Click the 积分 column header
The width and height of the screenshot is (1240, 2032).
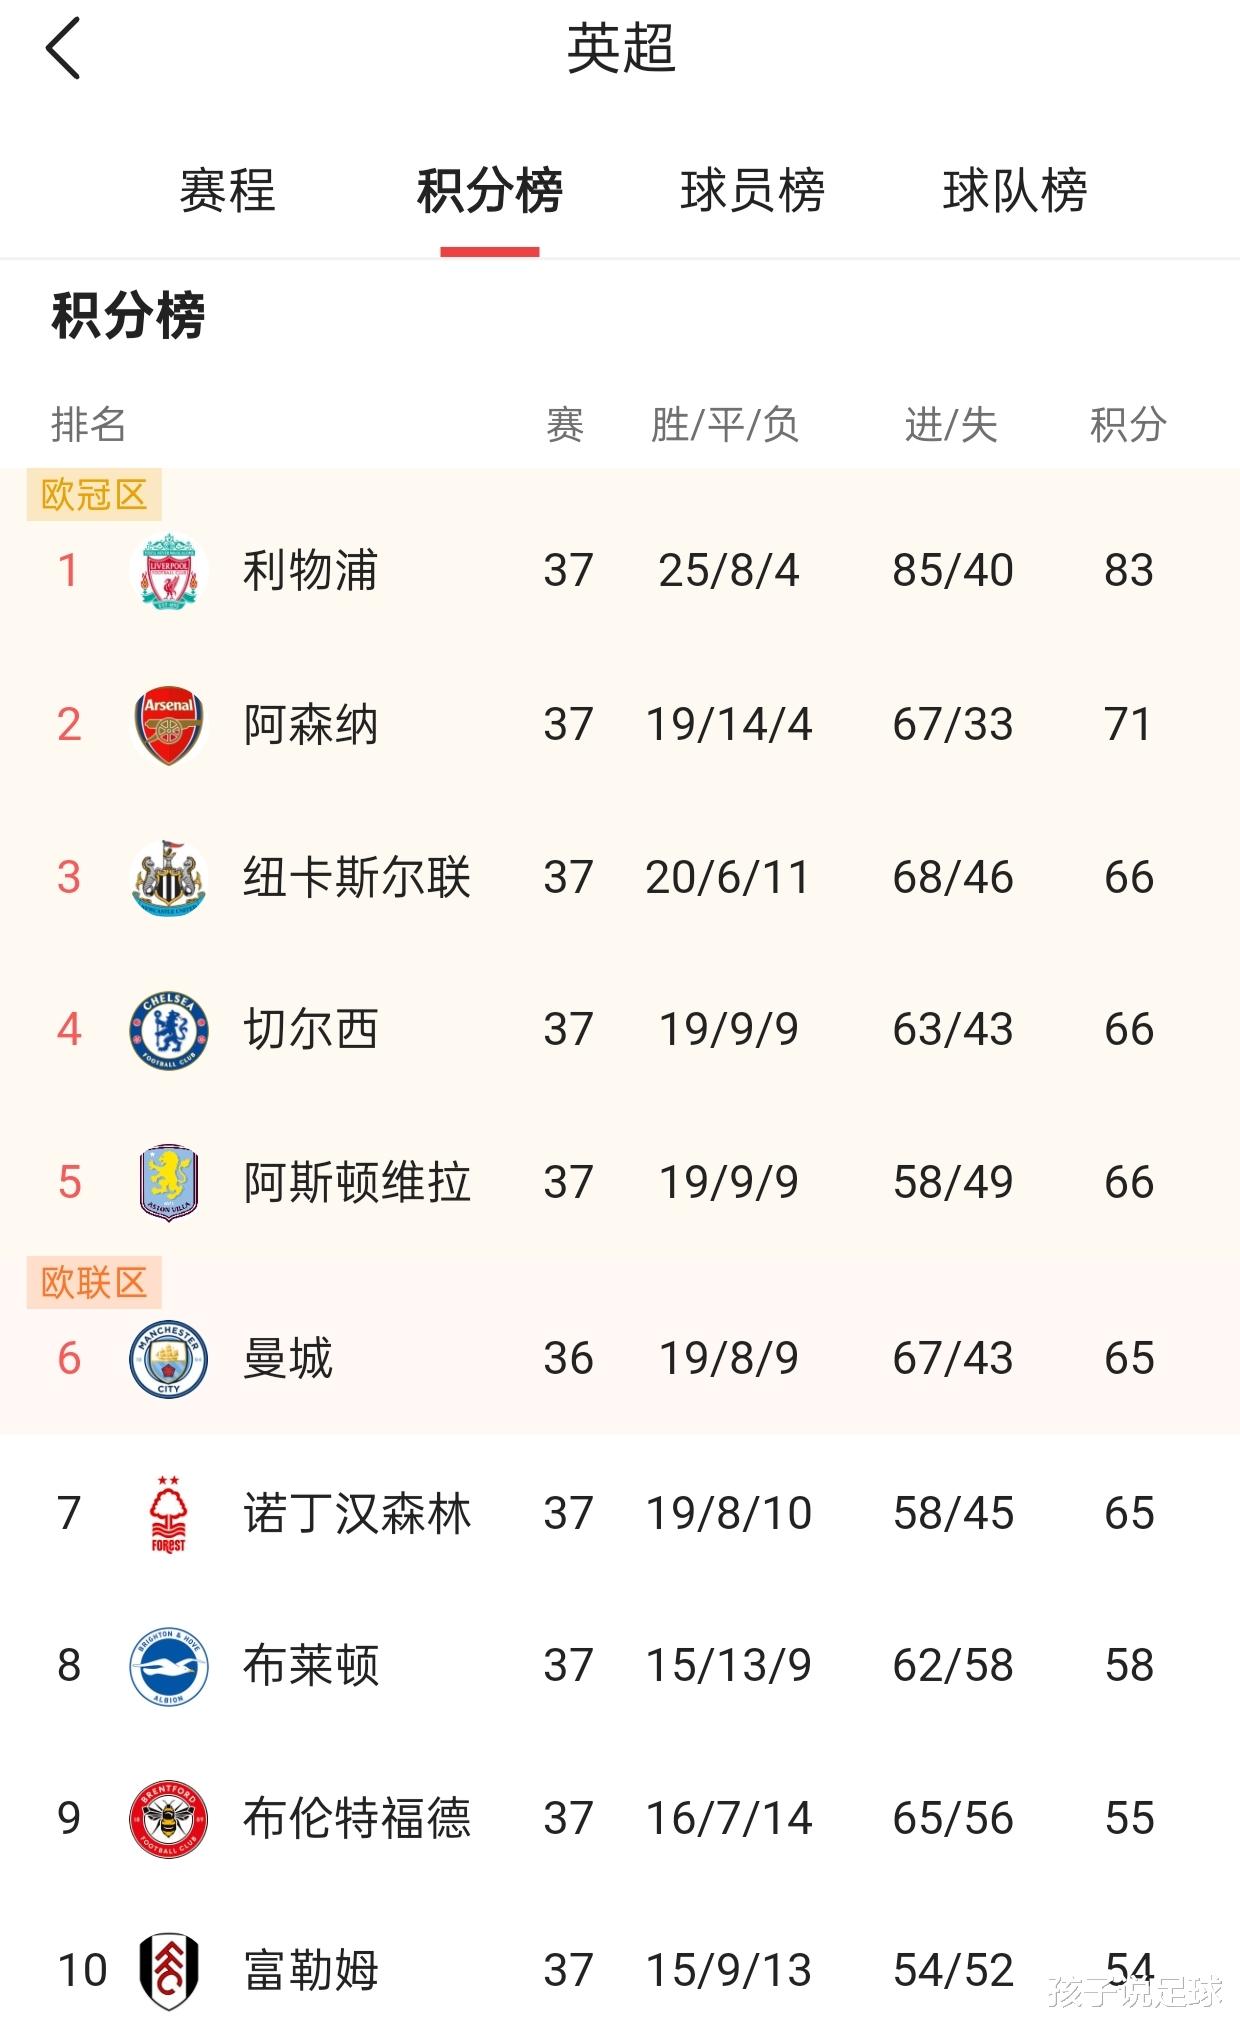(1128, 425)
